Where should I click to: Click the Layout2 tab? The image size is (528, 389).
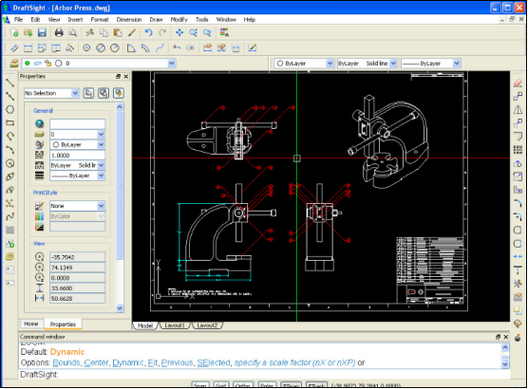click(207, 325)
